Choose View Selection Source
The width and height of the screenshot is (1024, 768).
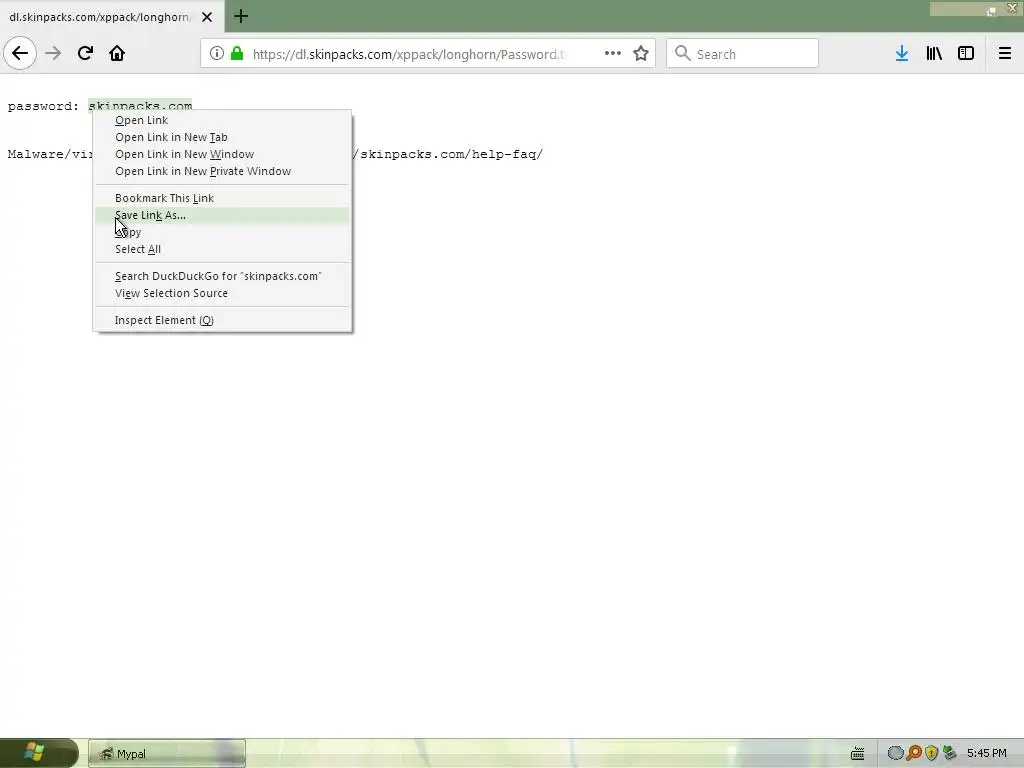(x=222, y=293)
